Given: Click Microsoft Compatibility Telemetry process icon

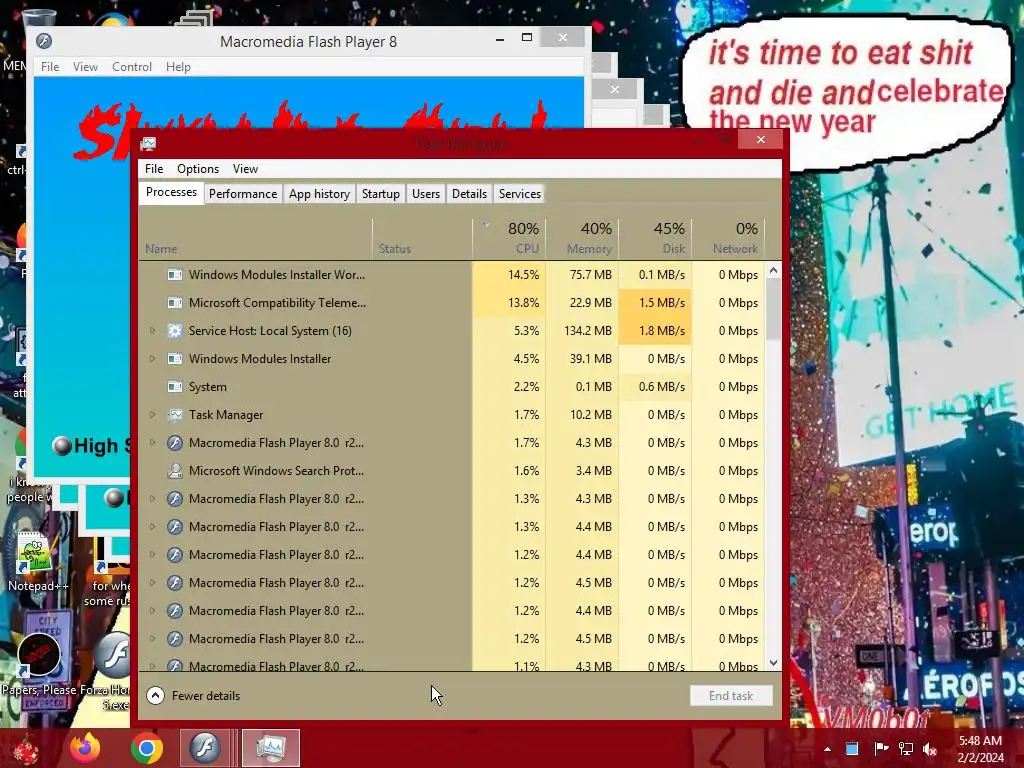Looking at the screenshot, I should tap(174, 303).
